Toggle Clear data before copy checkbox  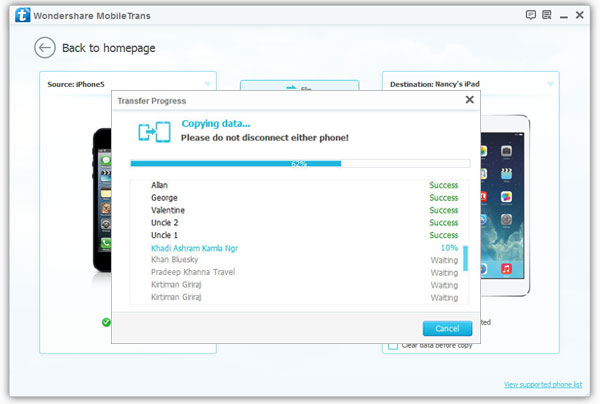coord(393,345)
